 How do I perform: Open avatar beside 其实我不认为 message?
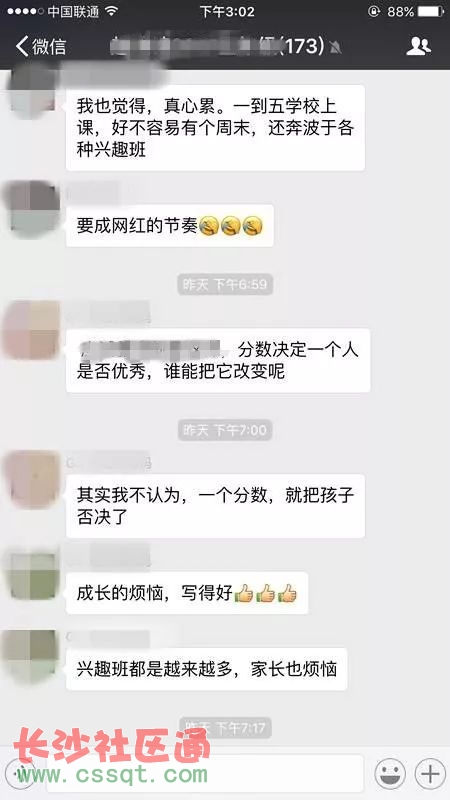[32, 479]
